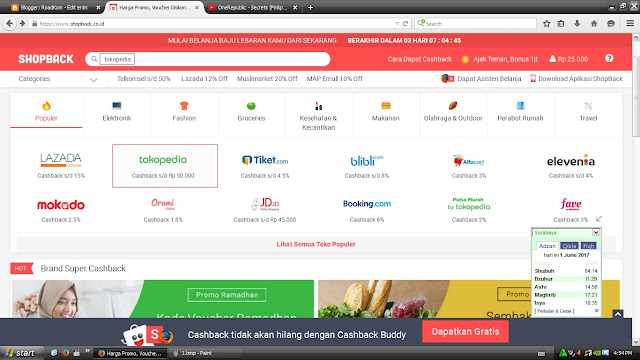Screen dimensions: 640x360
Task: Expand the Categories dropdown
Action: pos(58,79)
